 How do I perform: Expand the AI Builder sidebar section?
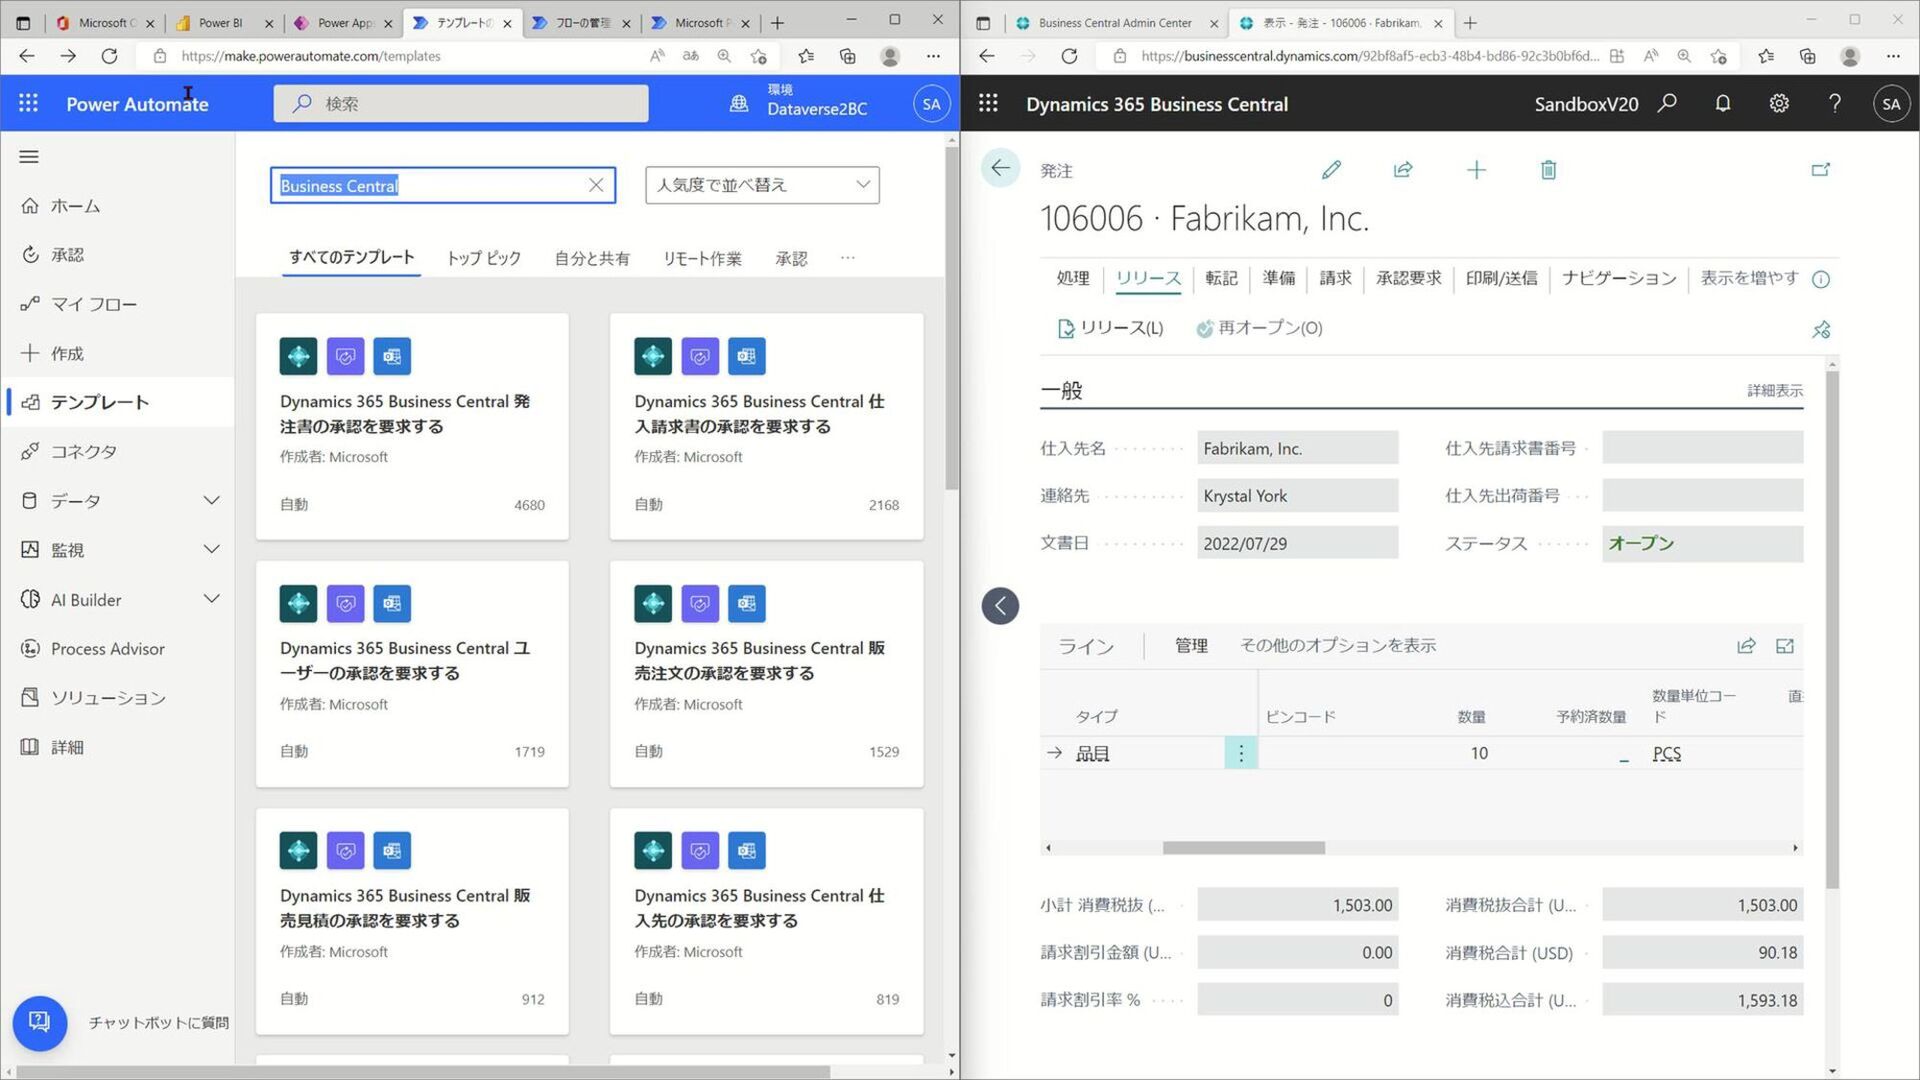click(211, 599)
